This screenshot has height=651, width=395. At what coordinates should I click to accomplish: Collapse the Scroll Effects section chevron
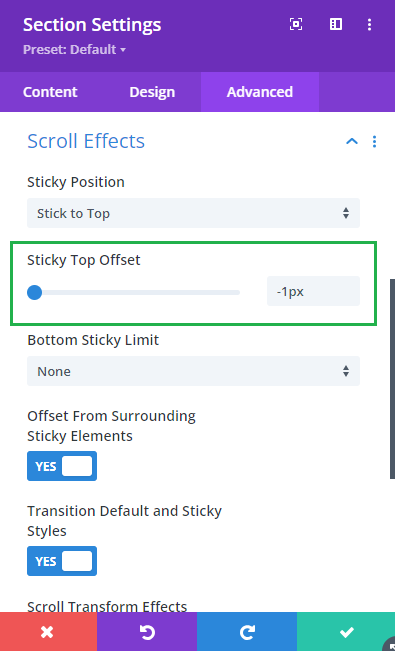click(x=352, y=142)
